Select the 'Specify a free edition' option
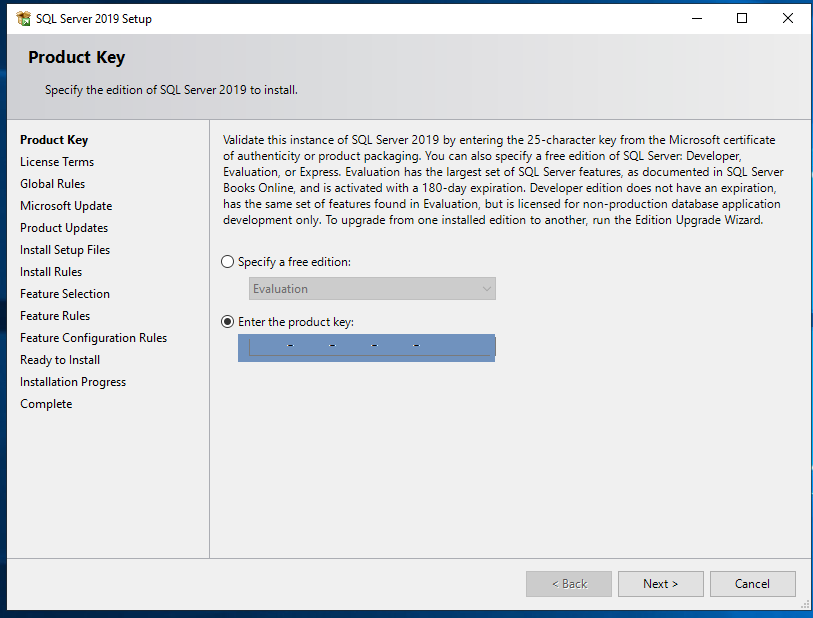 pyautogui.click(x=227, y=261)
